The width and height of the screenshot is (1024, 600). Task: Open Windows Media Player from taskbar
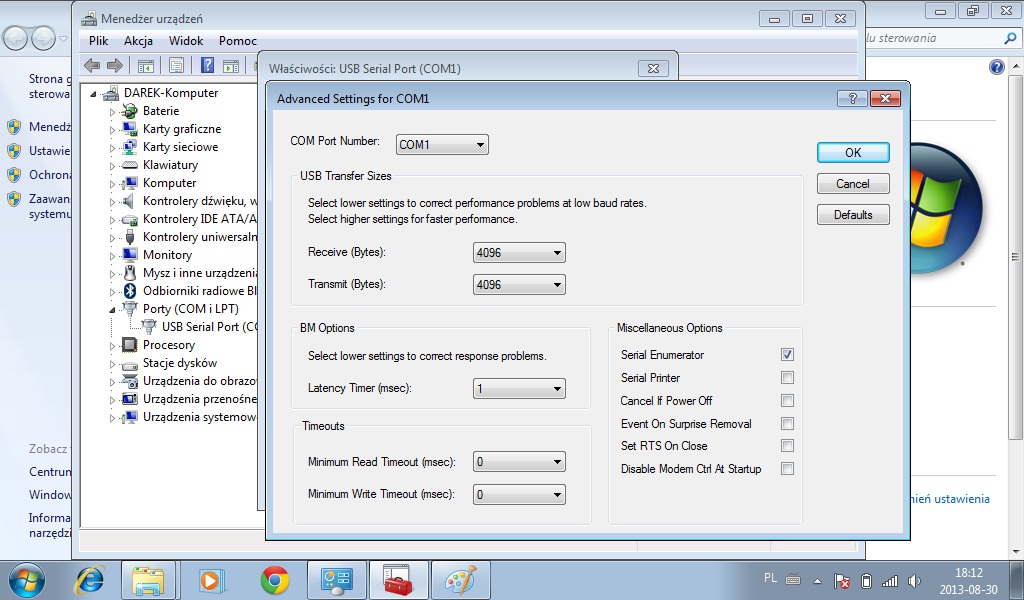pos(212,580)
